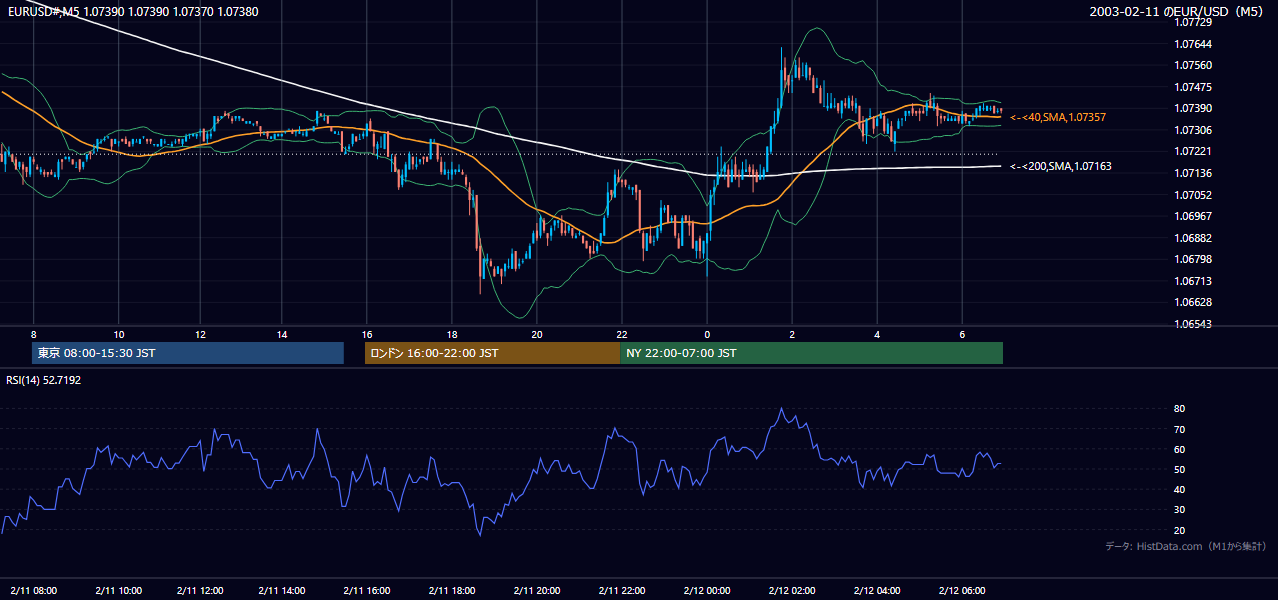Click the 2/11 16:00 bottom date label

coord(367,590)
